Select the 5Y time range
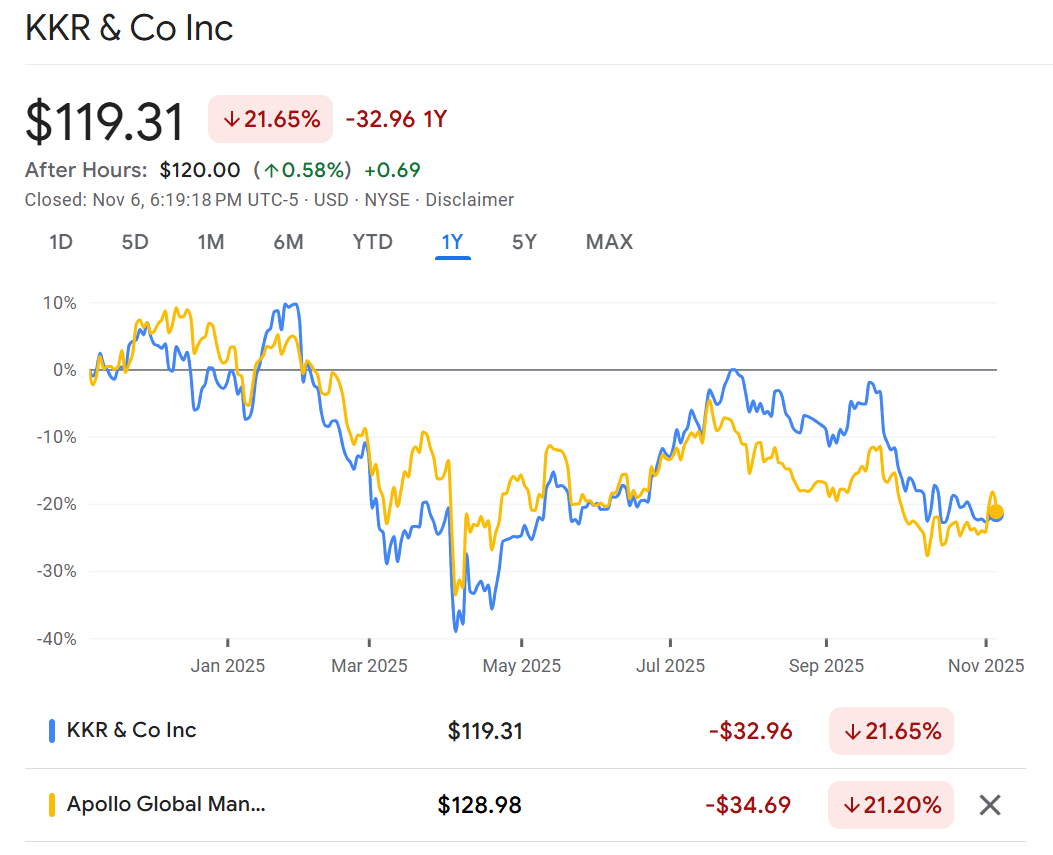The height and width of the screenshot is (855, 1053). [524, 242]
